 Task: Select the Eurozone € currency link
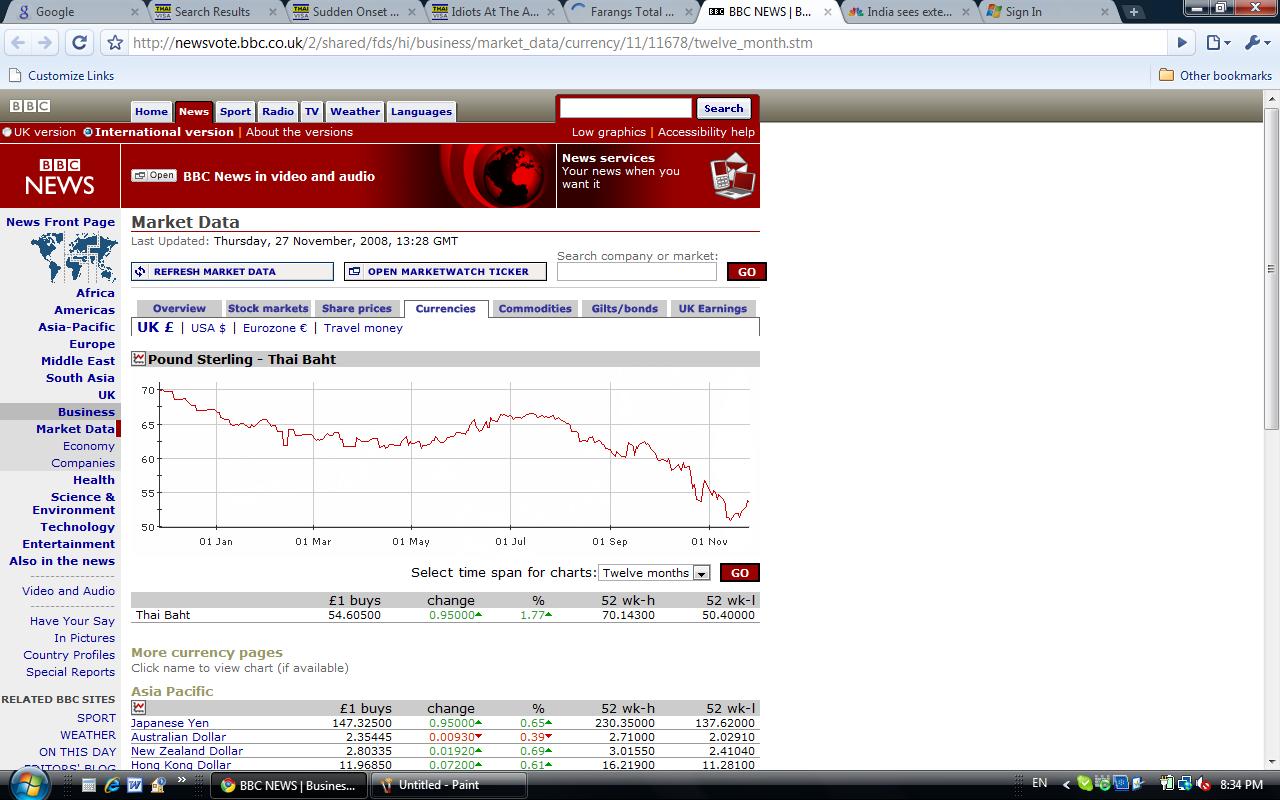coord(275,328)
